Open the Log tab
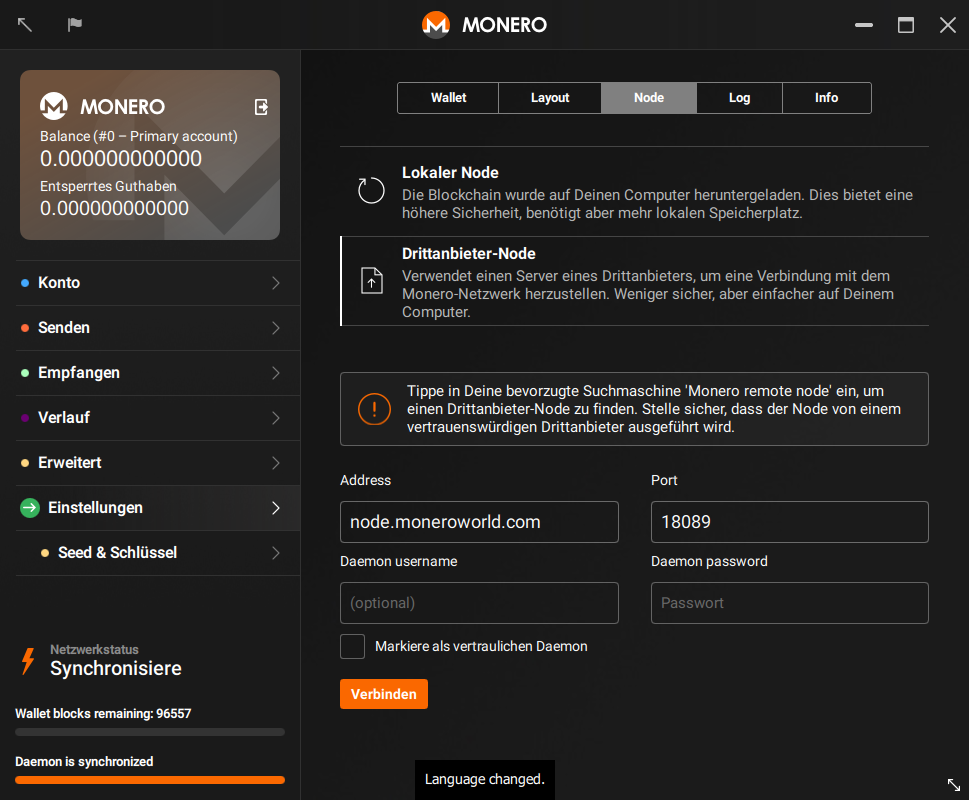Screen dimensions: 969x800 tap(739, 98)
